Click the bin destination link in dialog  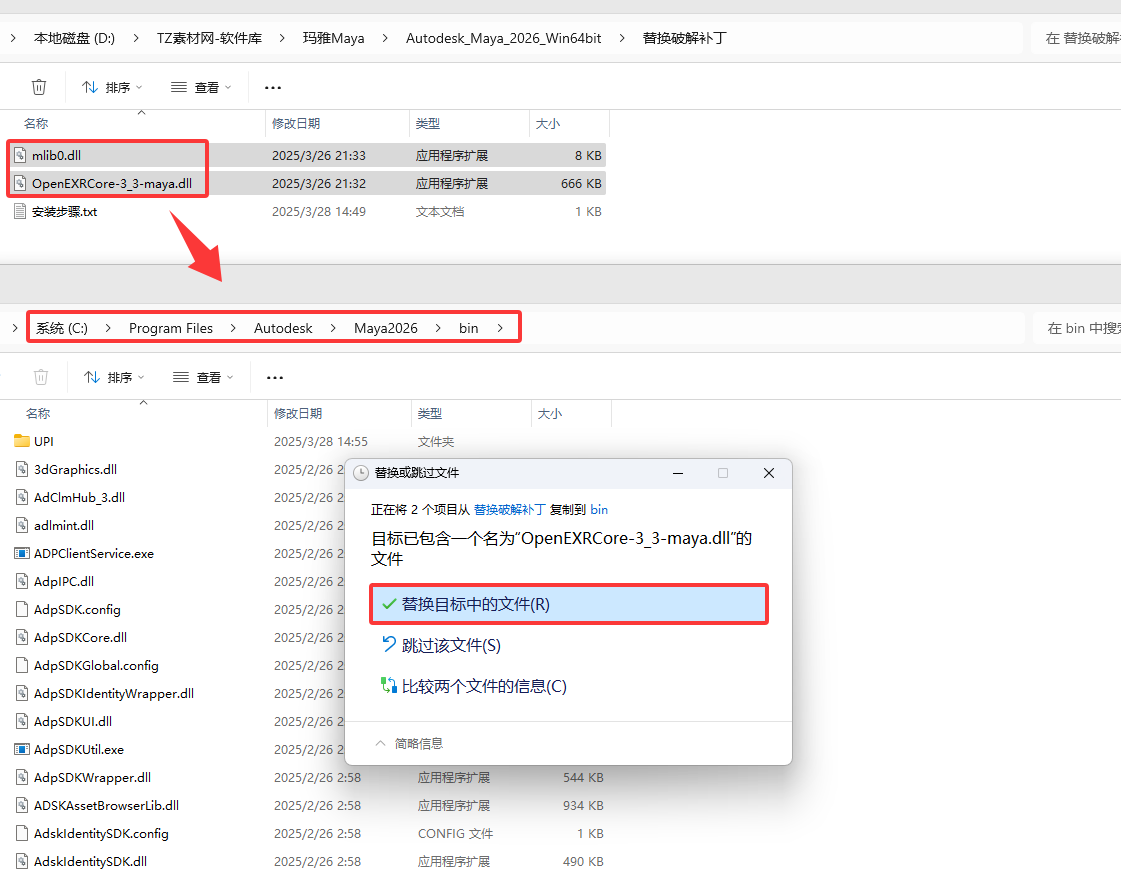click(599, 510)
